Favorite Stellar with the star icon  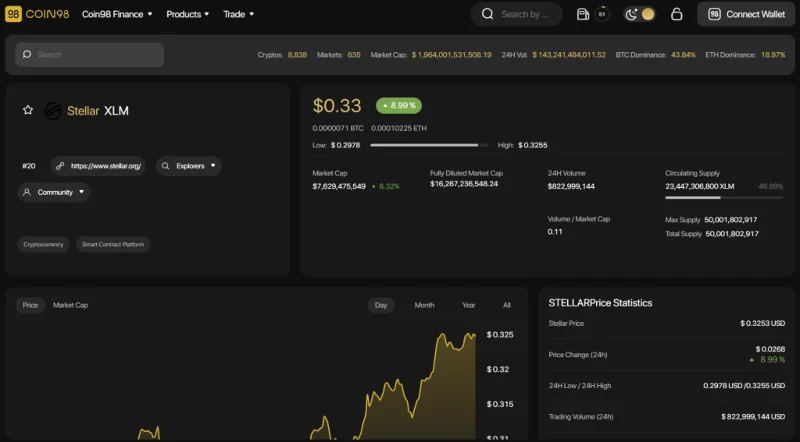tap(28, 110)
